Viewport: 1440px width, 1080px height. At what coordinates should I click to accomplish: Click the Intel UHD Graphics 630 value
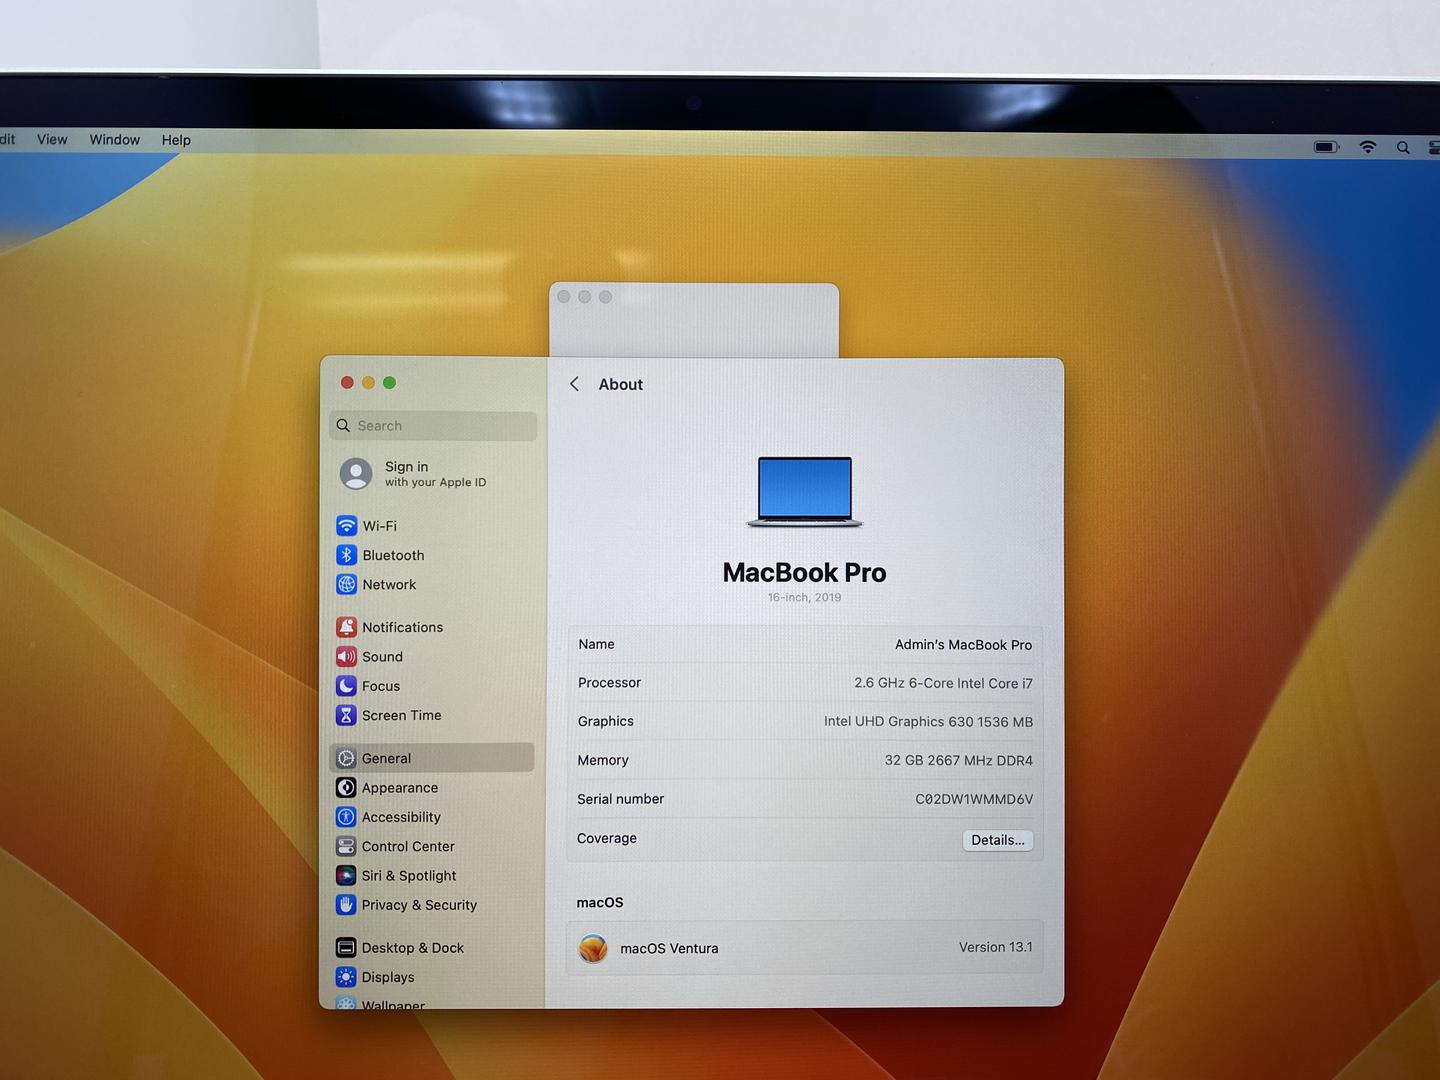coord(928,722)
